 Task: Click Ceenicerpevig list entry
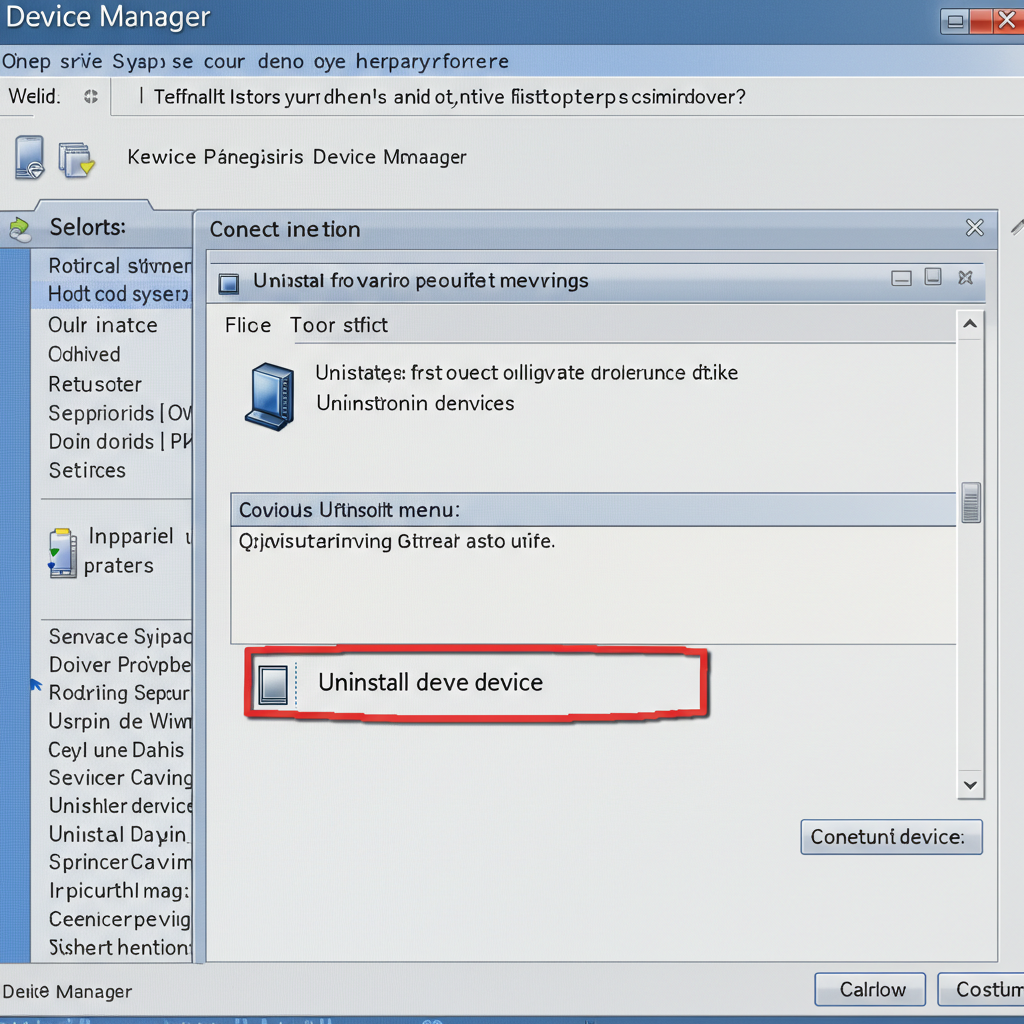pos(120,919)
